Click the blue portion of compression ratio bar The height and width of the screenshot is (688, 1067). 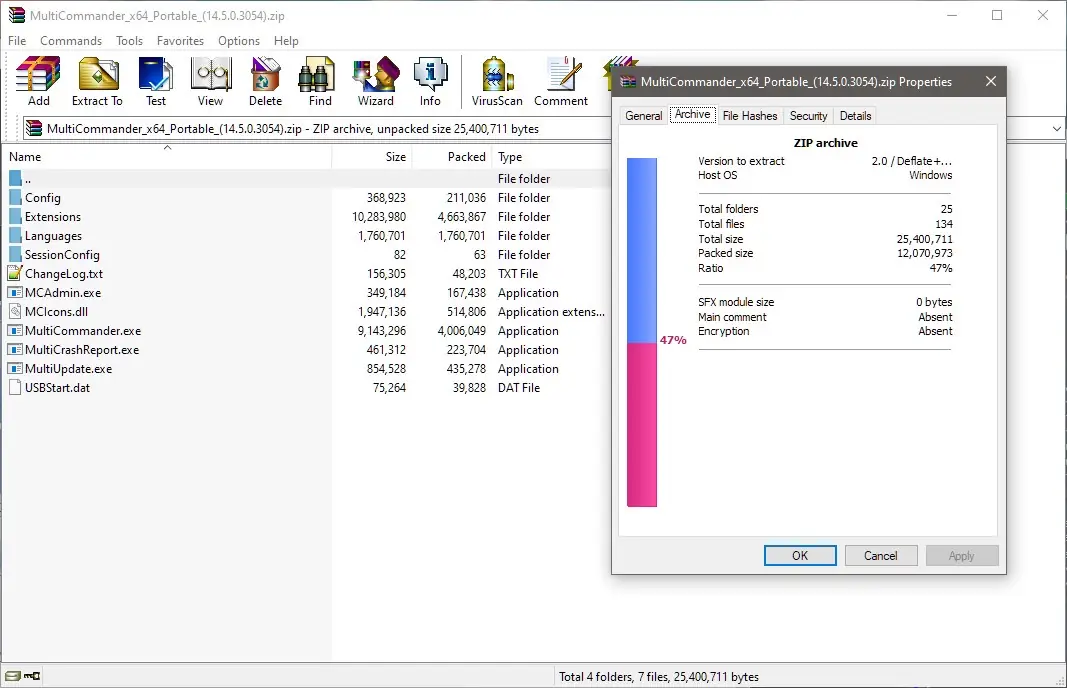pos(642,250)
